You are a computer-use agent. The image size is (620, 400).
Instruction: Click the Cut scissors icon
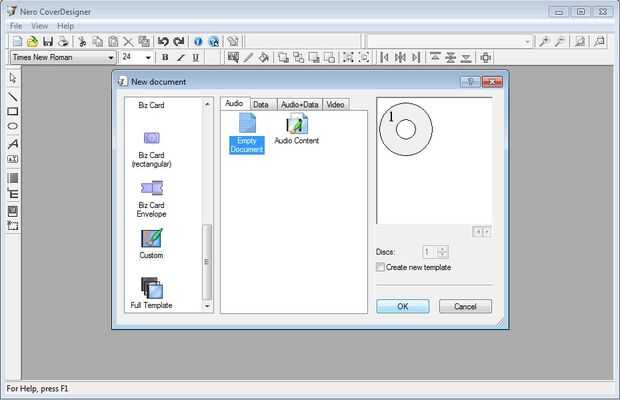(82, 42)
